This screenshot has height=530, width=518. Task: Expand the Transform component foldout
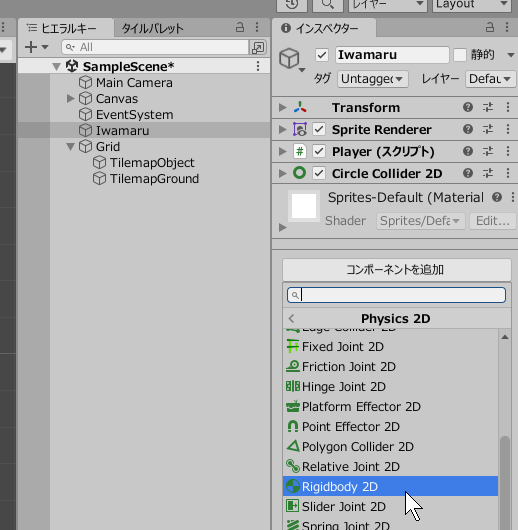(282, 107)
